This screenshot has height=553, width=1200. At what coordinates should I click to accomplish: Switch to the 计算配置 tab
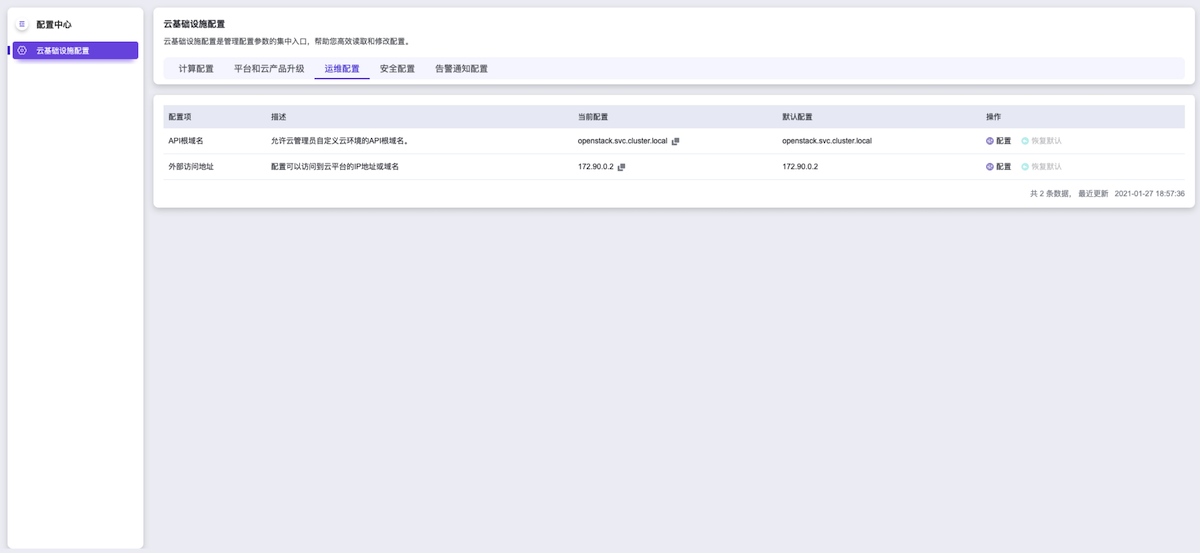coord(196,69)
